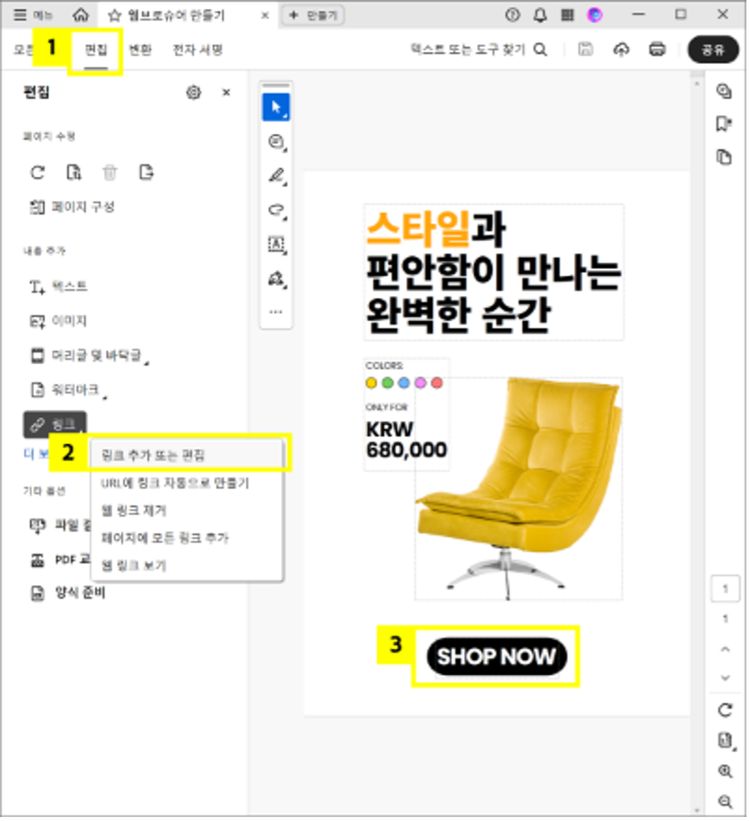Star the 웹브로슈어 만들기 document tab

(114, 15)
